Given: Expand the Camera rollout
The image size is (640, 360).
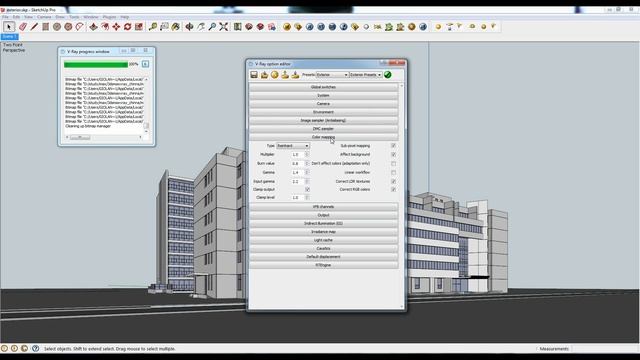Looking at the screenshot, I should [323, 104].
